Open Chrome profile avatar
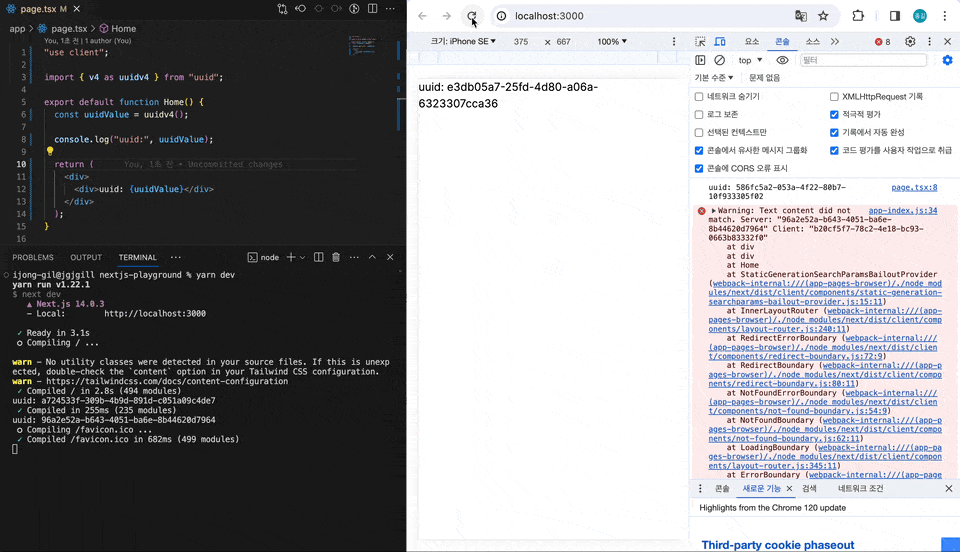The image size is (960, 552). (920, 16)
